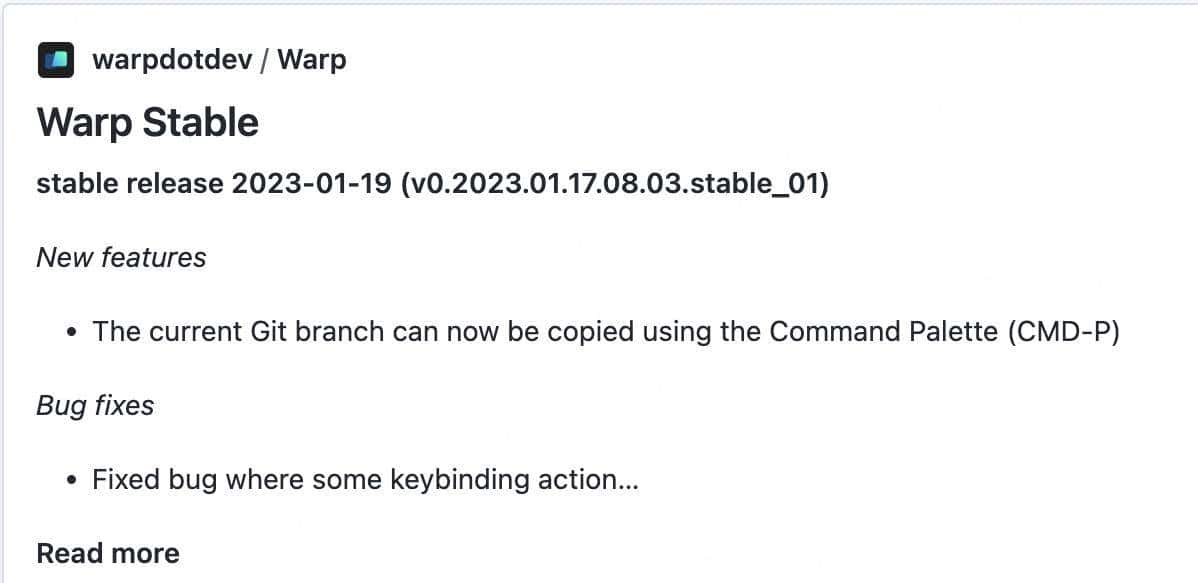Click the New features section heading
Image resolution: width=1198 pixels, height=583 pixels.
click(121, 257)
